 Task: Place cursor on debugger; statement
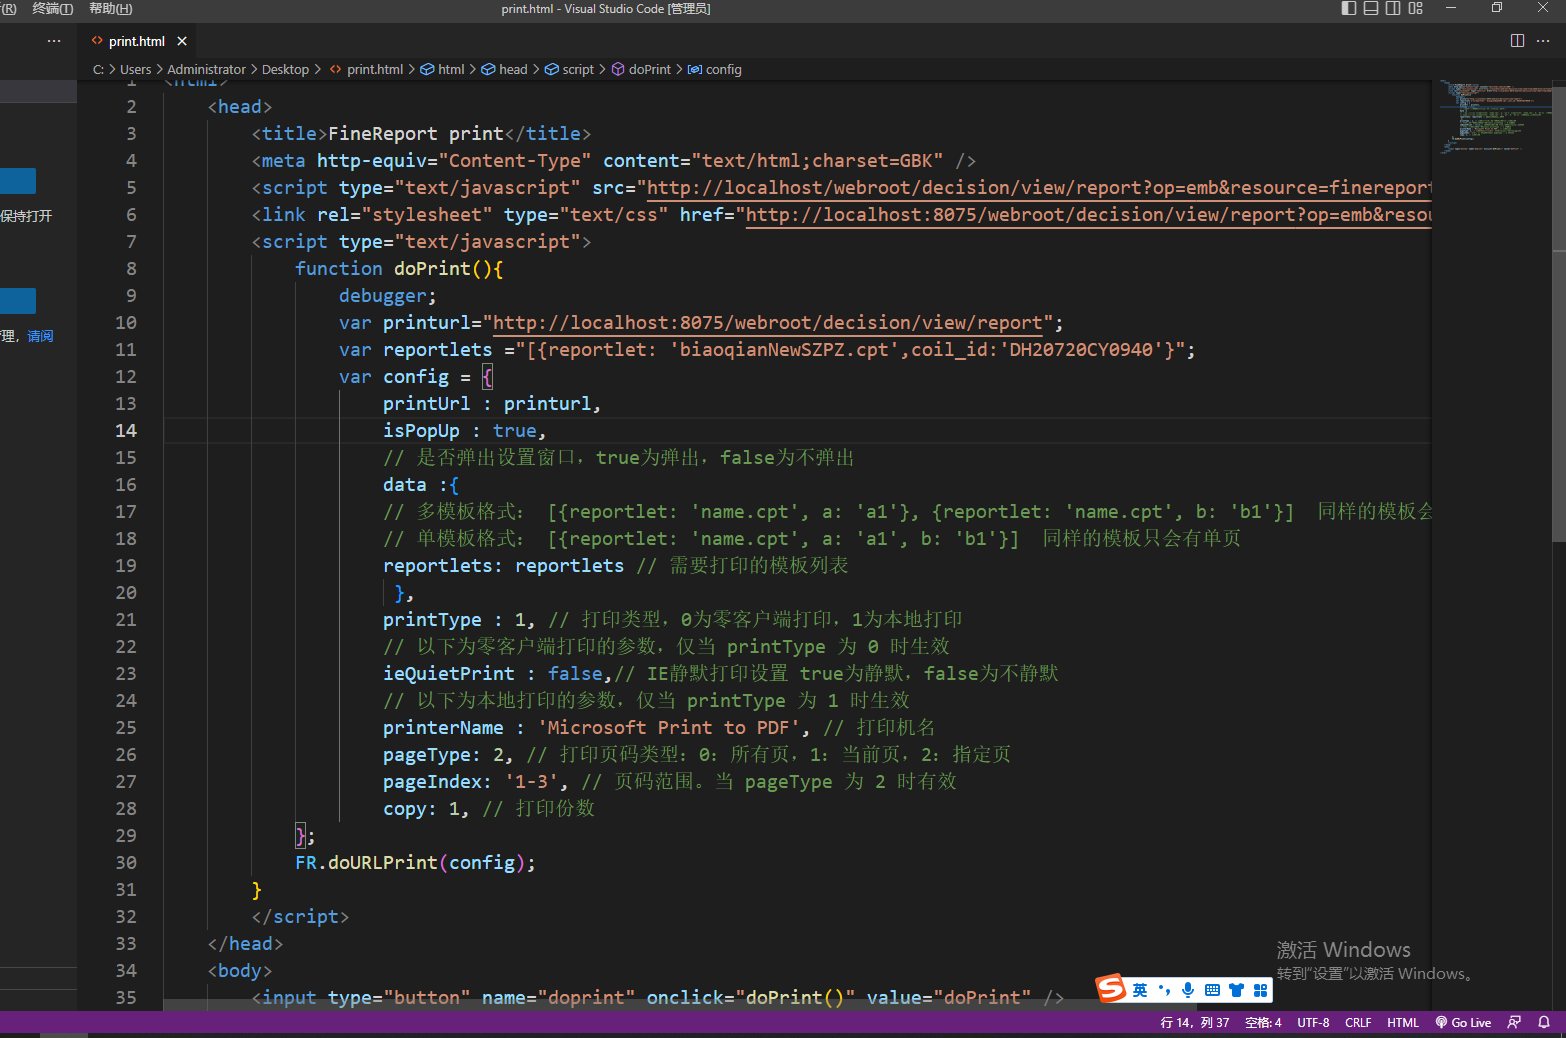[x=387, y=296]
